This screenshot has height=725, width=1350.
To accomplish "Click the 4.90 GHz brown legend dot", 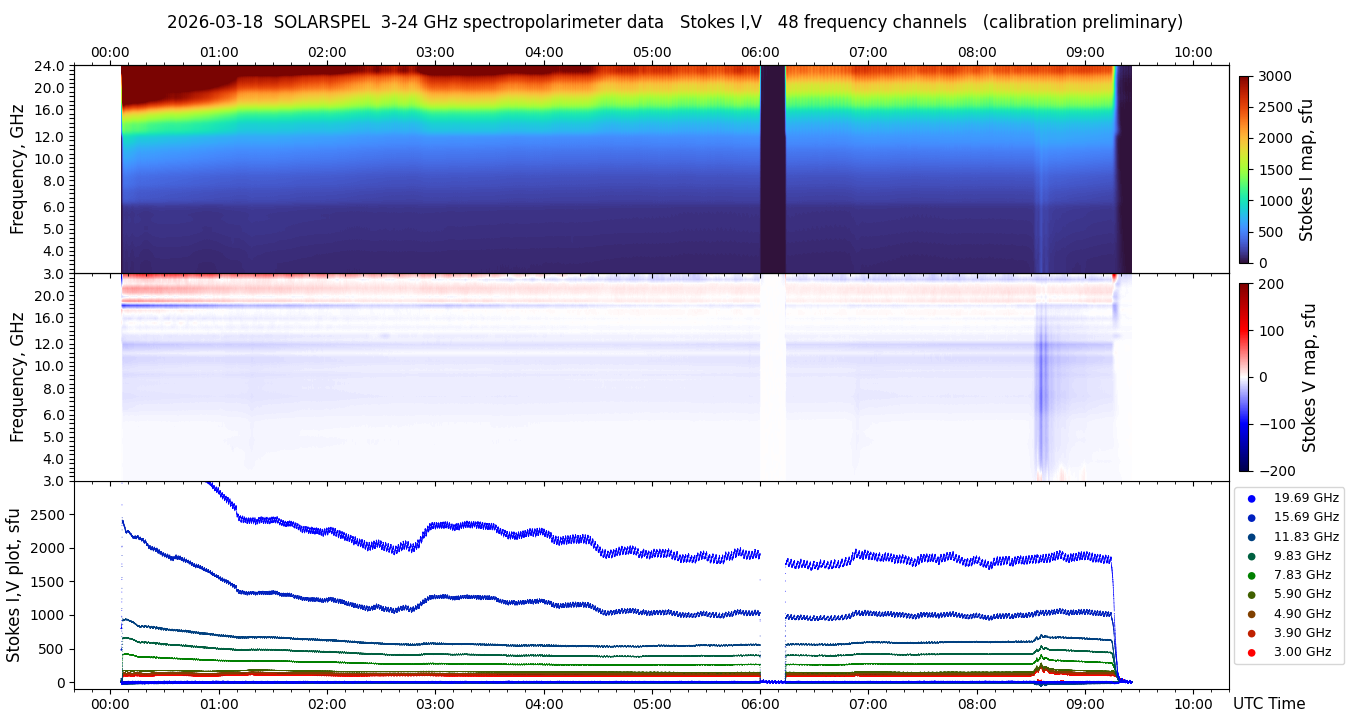I will click(1251, 614).
